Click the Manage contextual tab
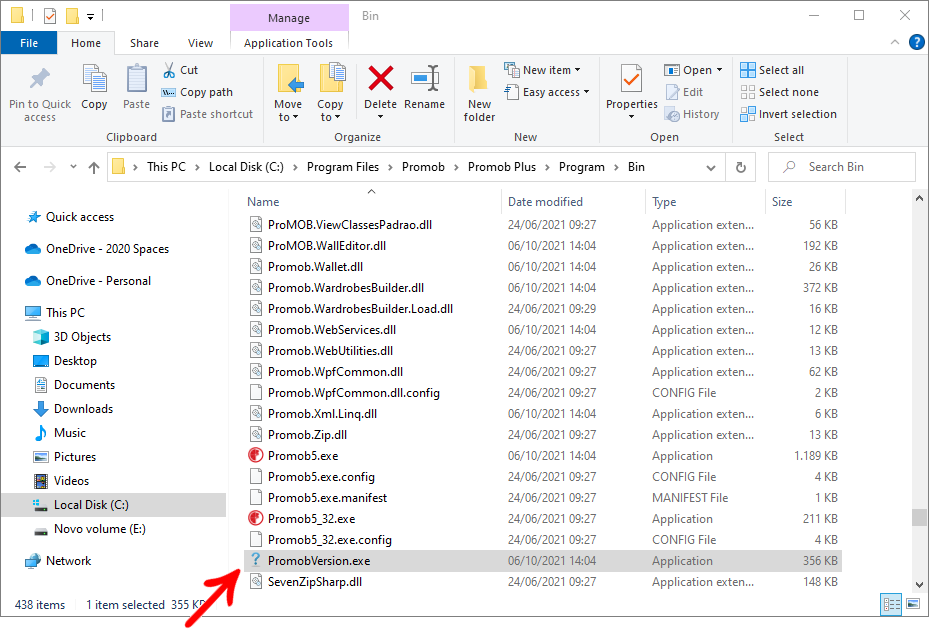Viewport: 929px width, 640px height. tap(289, 18)
